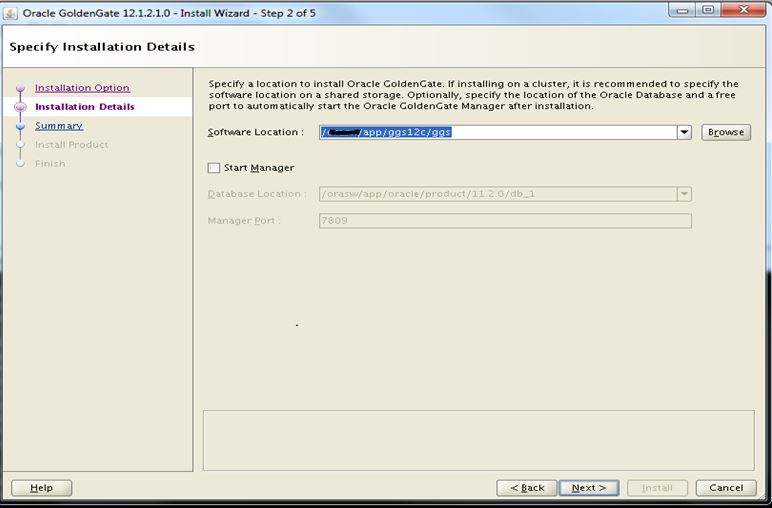Screen dimensions: 772x508
Task: Click the Installation Option step bullet
Action: point(20,89)
